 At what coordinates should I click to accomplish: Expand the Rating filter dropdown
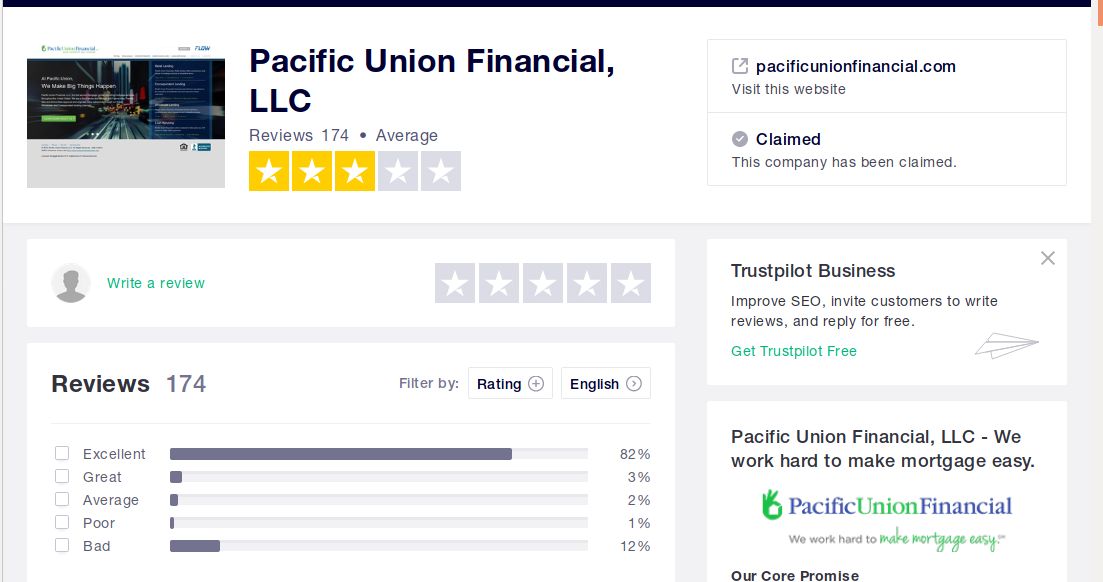tap(510, 384)
